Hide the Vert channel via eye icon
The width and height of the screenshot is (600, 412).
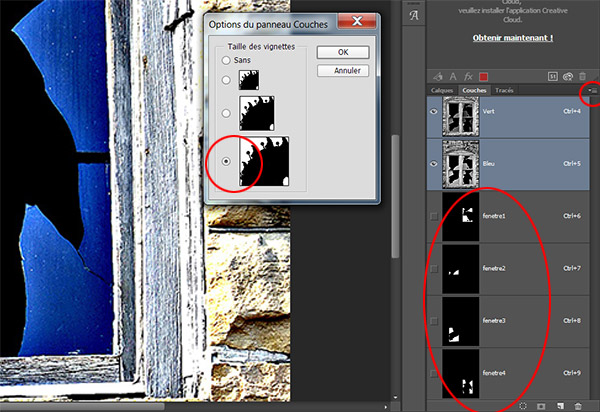pyautogui.click(x=434, y=114)
